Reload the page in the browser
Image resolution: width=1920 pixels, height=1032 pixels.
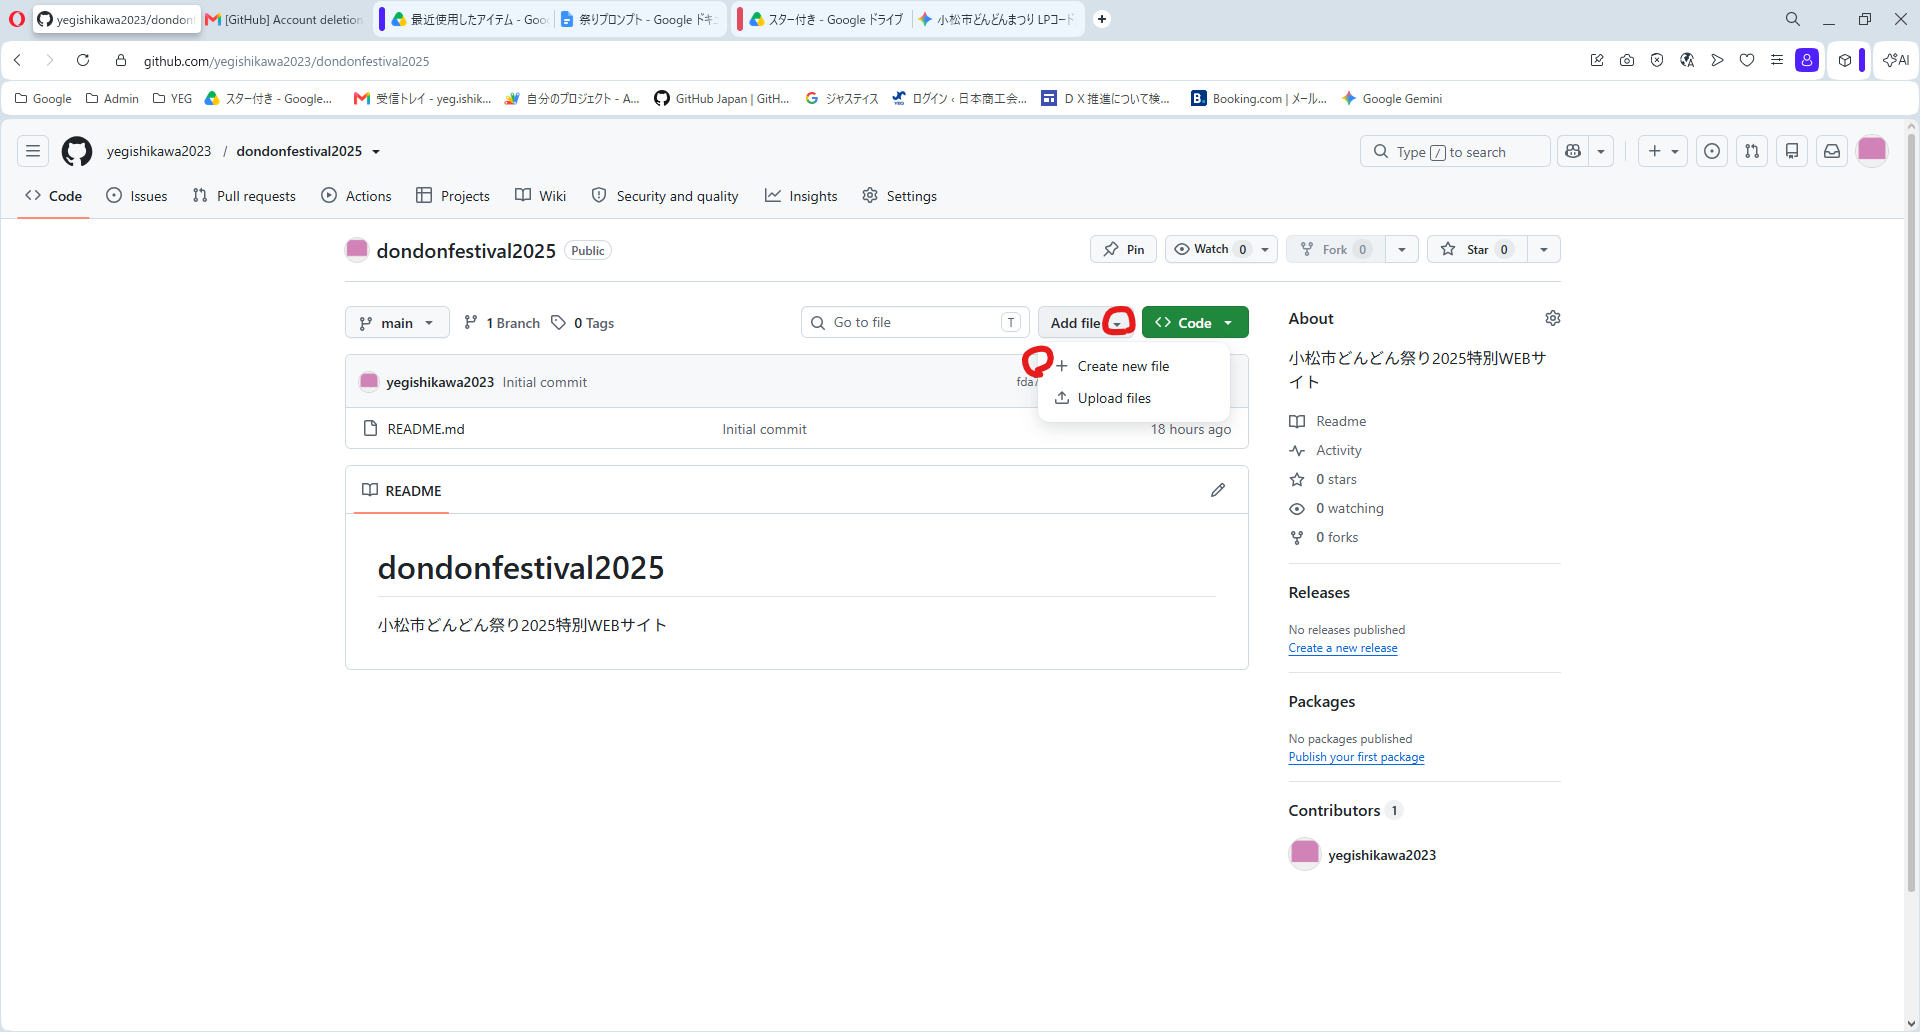coord(83,60)
